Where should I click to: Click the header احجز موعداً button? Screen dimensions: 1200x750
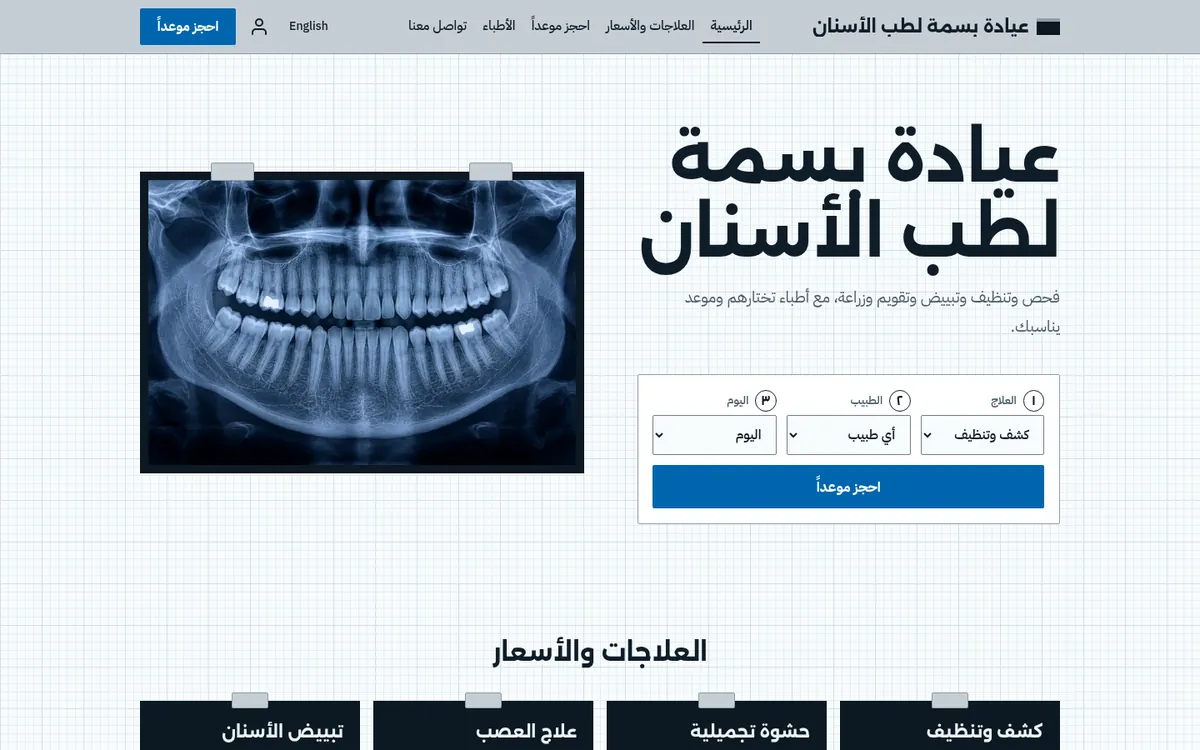pyautogui.click(x=188, y=27)
